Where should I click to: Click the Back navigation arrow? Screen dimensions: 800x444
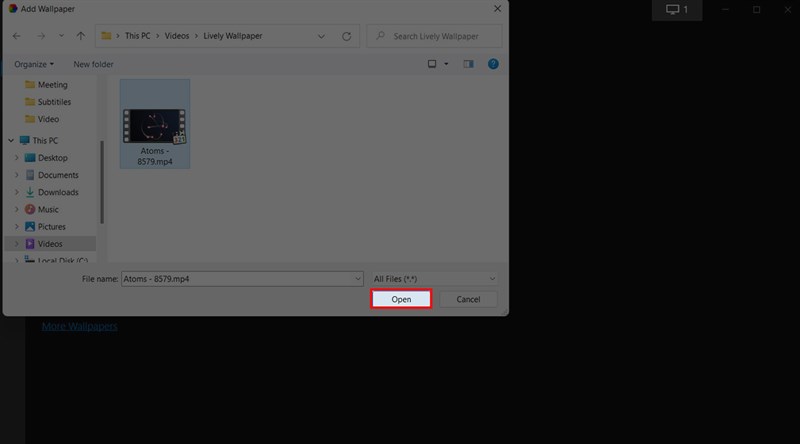17,36
